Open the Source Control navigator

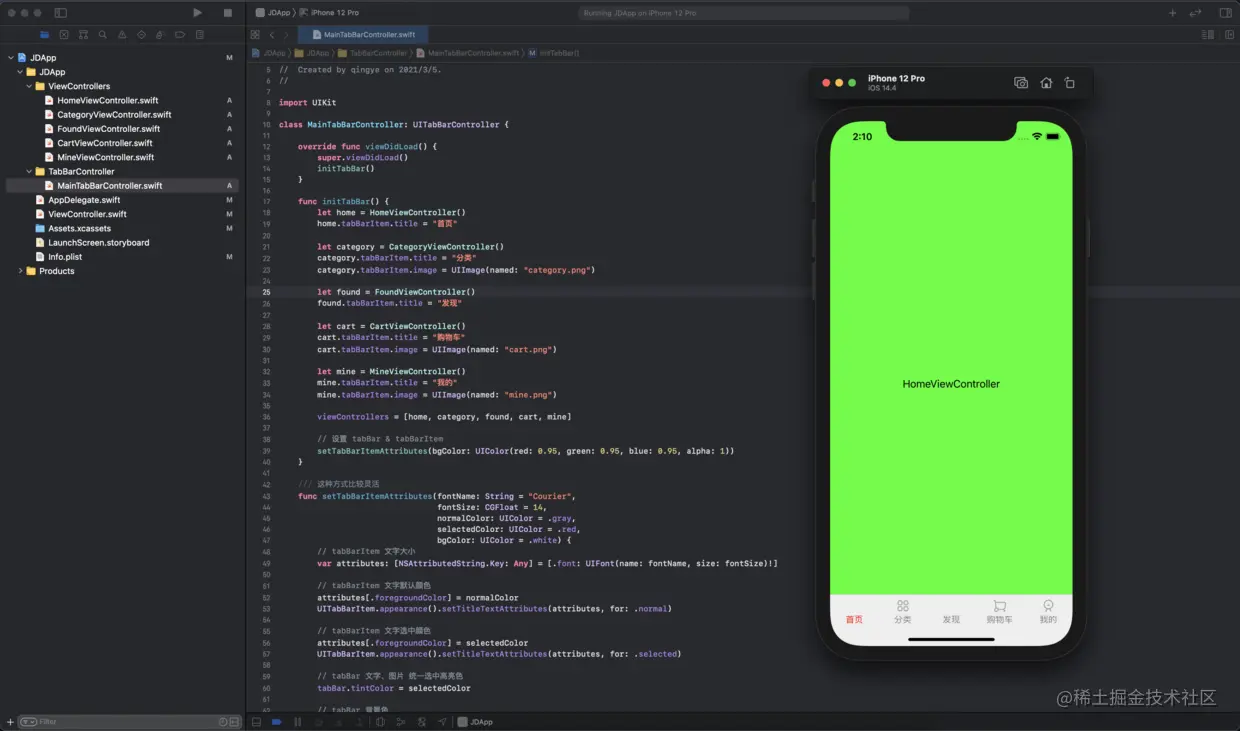(64, 35)
